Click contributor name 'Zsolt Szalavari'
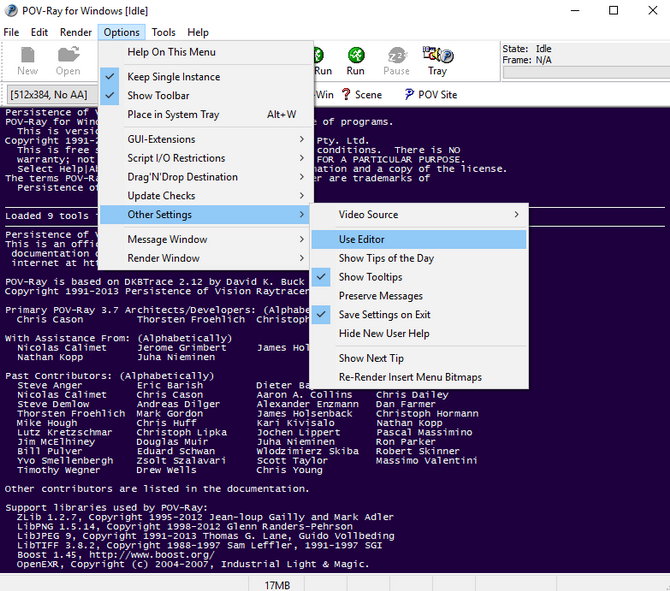 tap(181, 460)
